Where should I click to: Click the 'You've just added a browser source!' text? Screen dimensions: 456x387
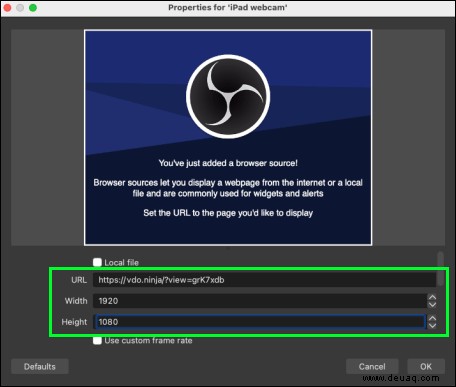pyautogui.click(x=228, y=163)
